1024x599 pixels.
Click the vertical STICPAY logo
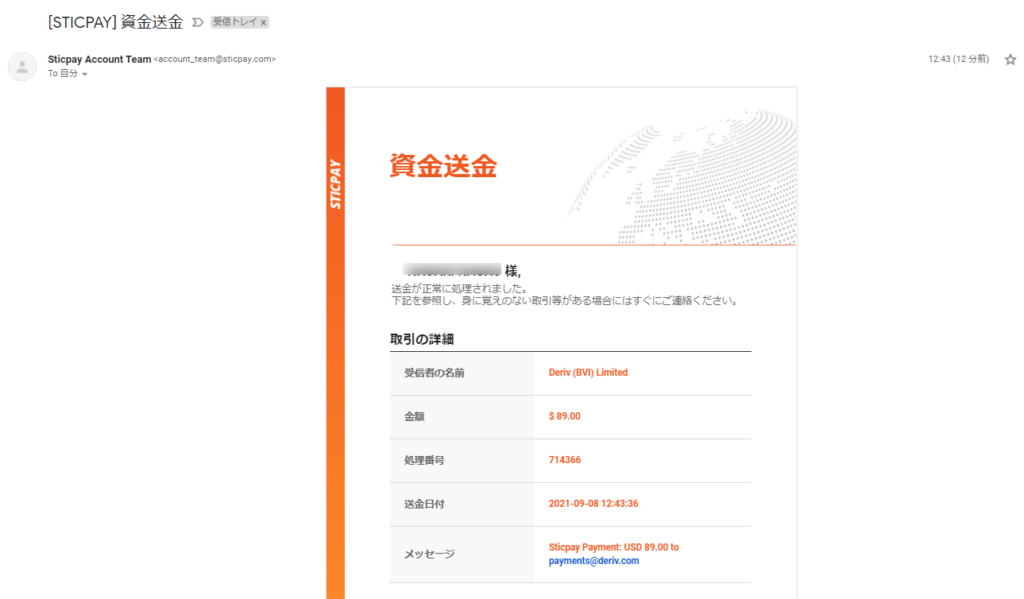(336, 184)
